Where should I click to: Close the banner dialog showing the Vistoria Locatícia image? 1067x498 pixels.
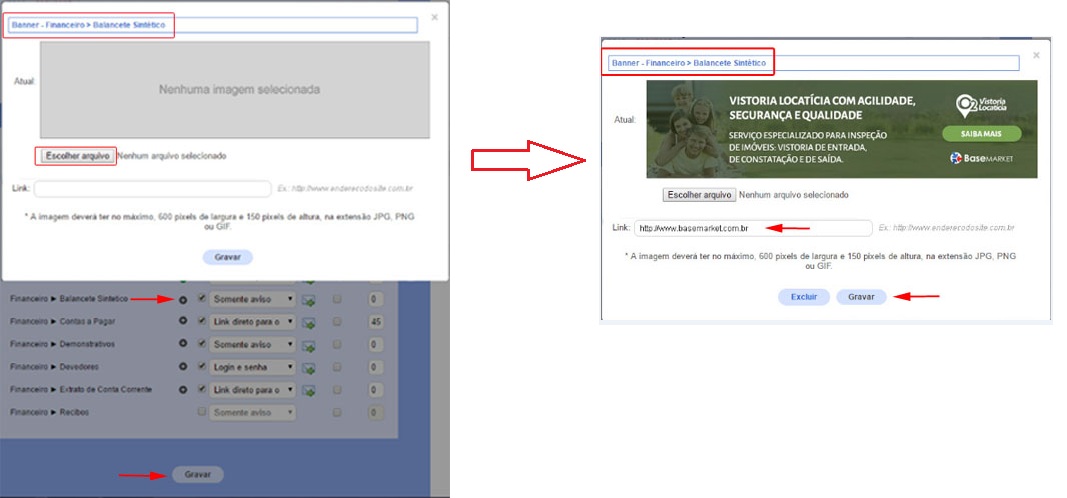click(1036, 55)
